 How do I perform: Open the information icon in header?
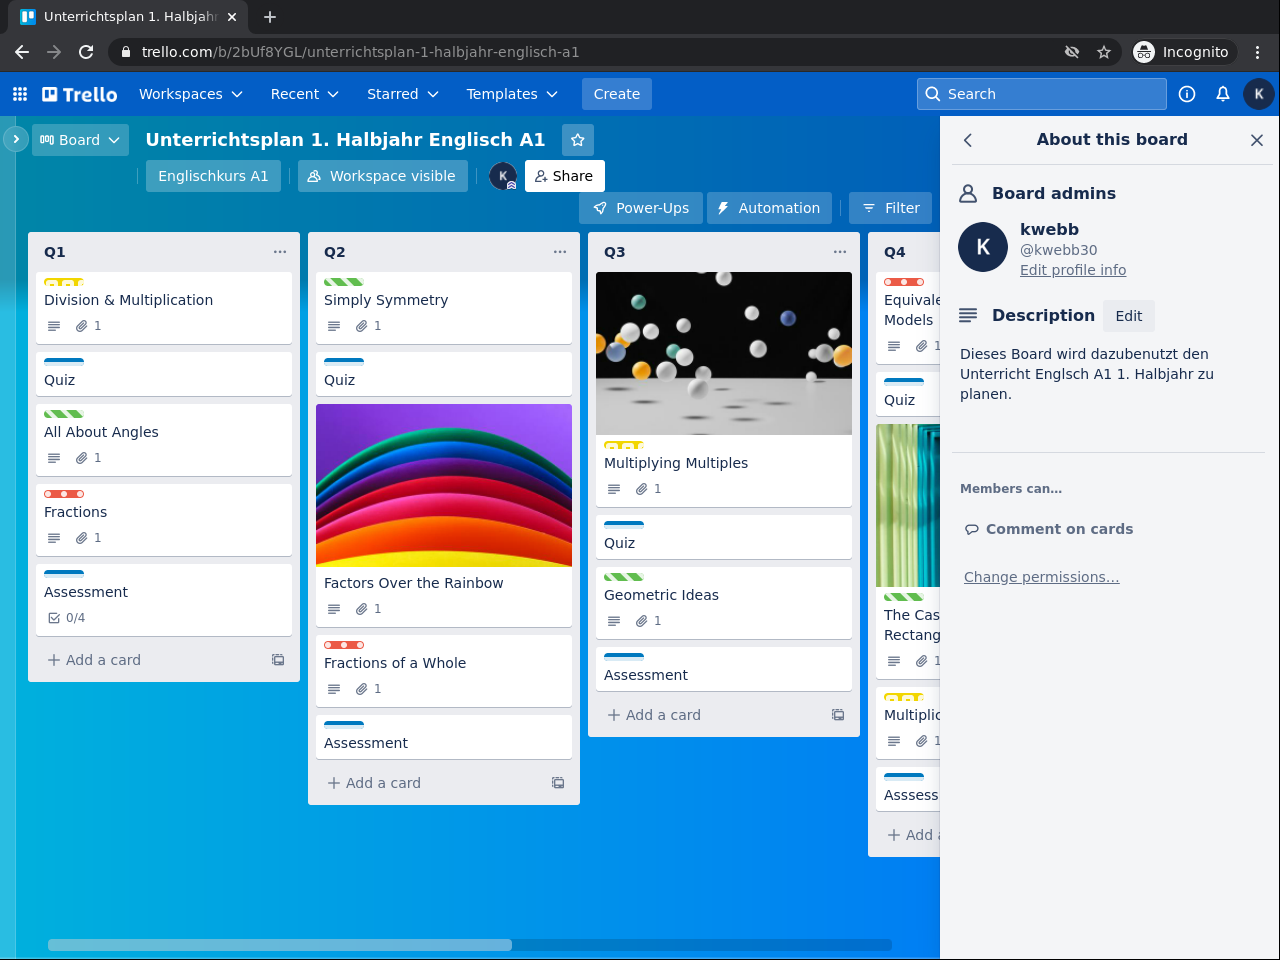click(1187, 94)
